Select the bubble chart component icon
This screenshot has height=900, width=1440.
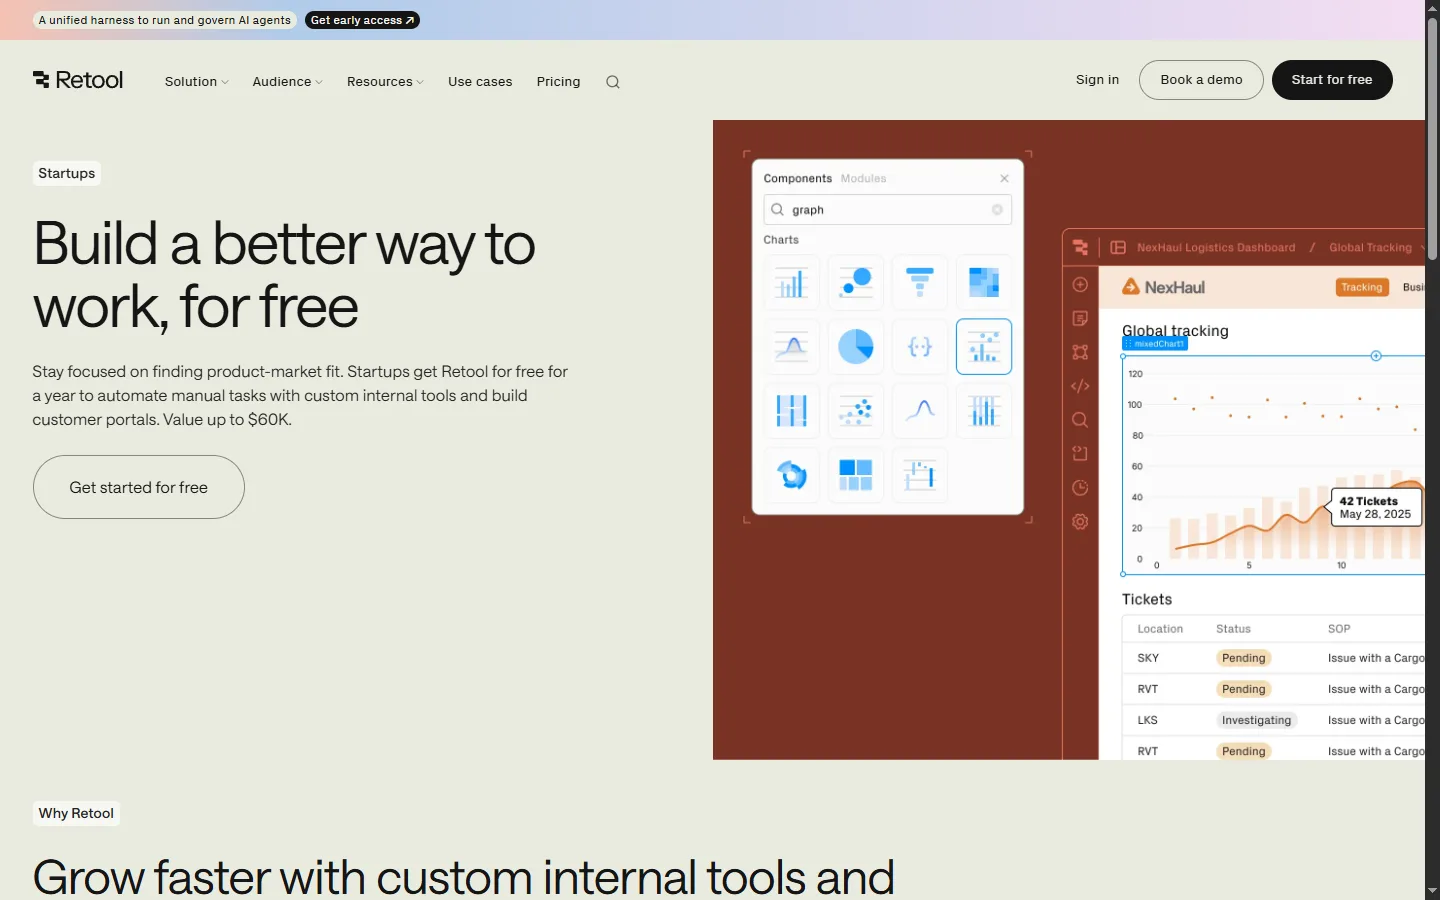pos(856,283)
